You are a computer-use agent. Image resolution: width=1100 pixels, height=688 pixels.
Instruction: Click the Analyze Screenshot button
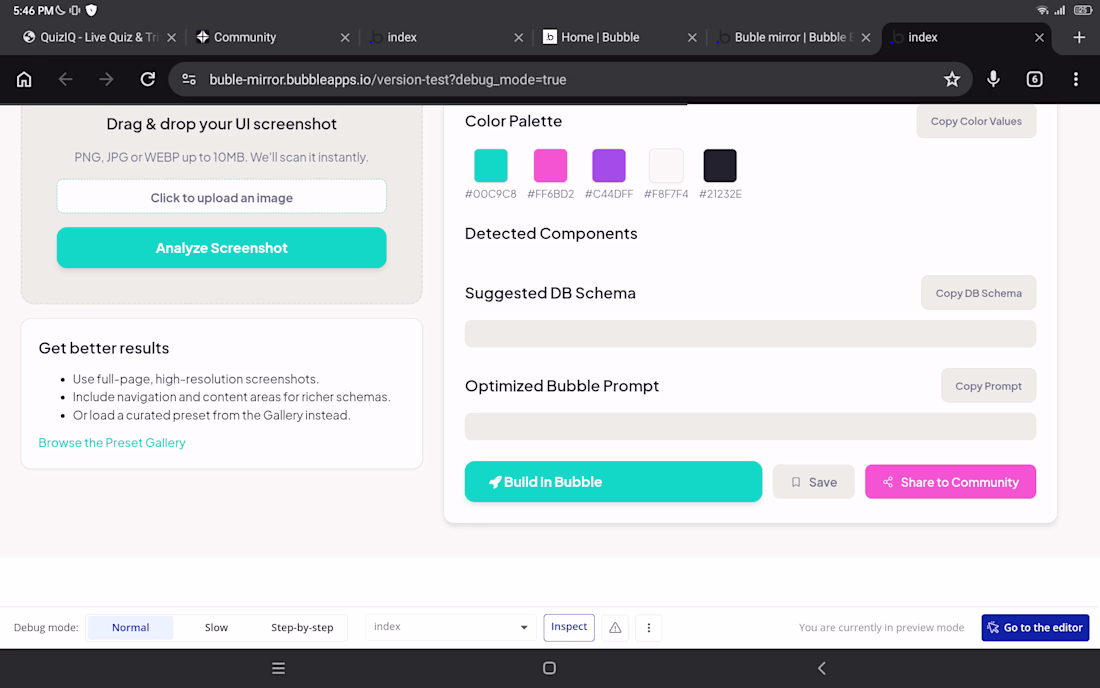222,248
